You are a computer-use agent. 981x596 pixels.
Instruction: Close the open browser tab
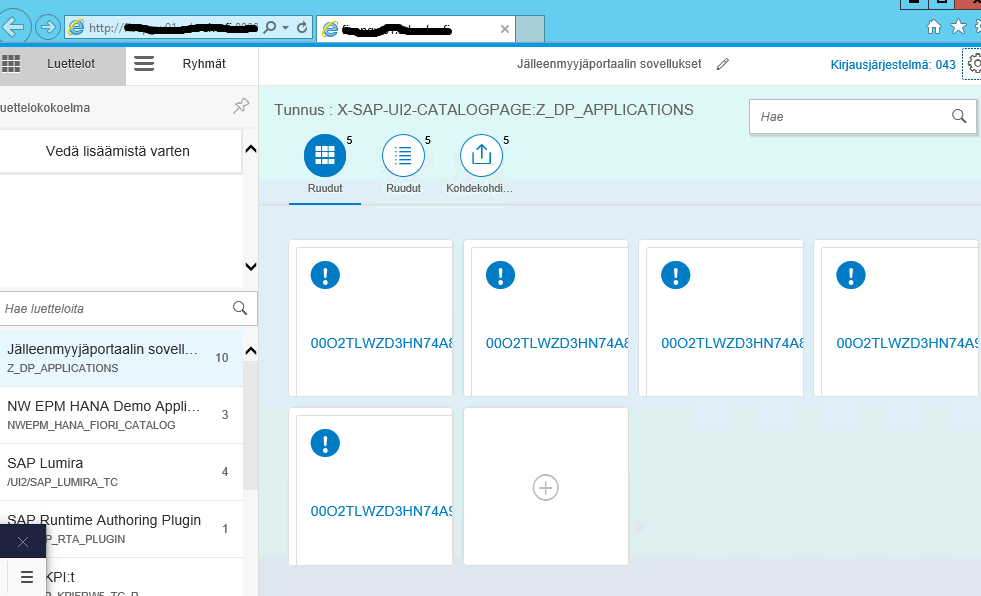pyautogui.click(x=505, y=29)
